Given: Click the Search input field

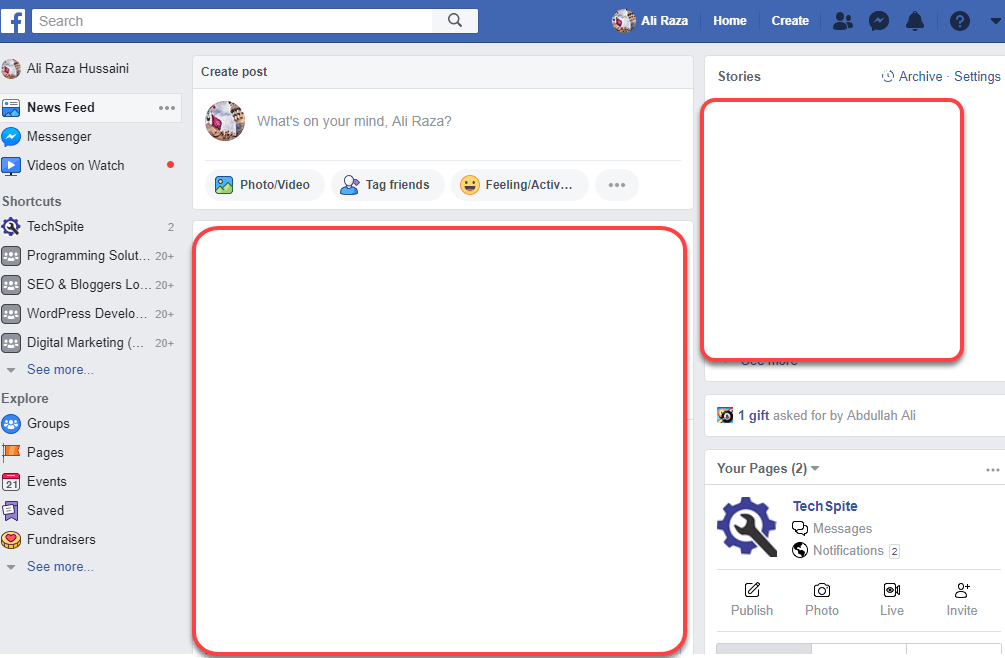Looking at the screenshot, I should tap(232, 21).
